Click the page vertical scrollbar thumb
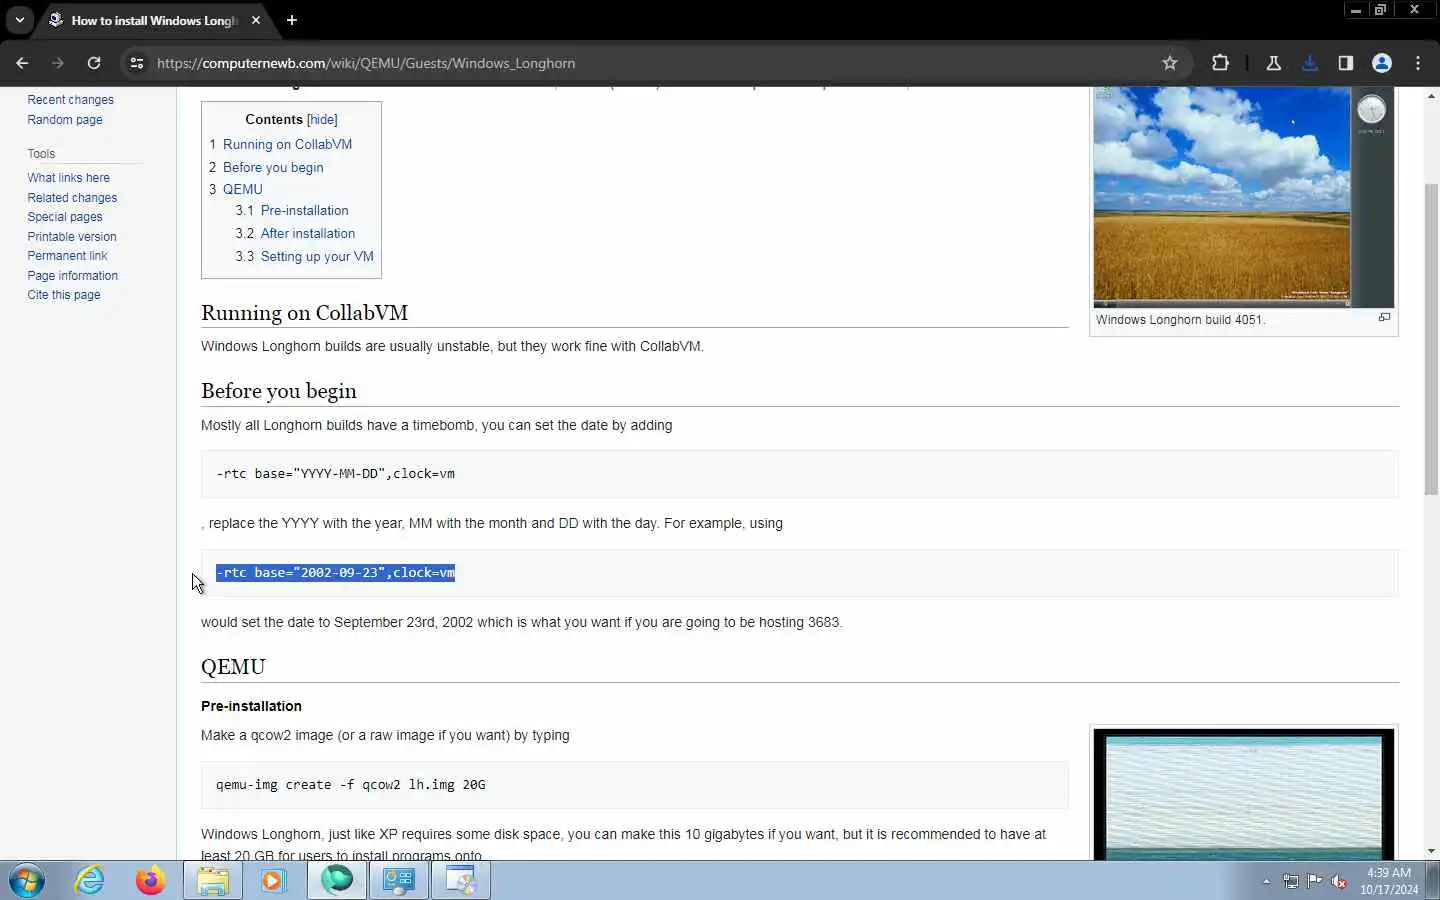Viewport: 1440px width, 900px height. click(1431, 340)
